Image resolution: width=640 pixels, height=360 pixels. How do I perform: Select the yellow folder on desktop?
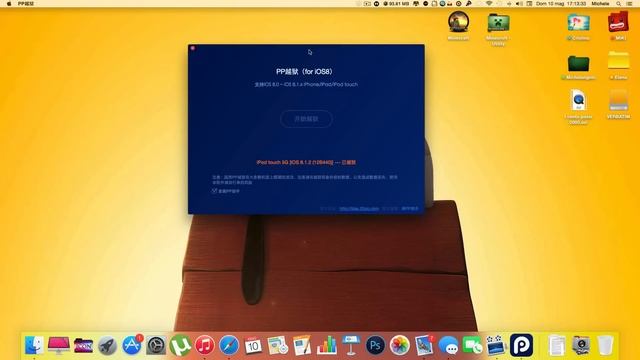point(618,61)
